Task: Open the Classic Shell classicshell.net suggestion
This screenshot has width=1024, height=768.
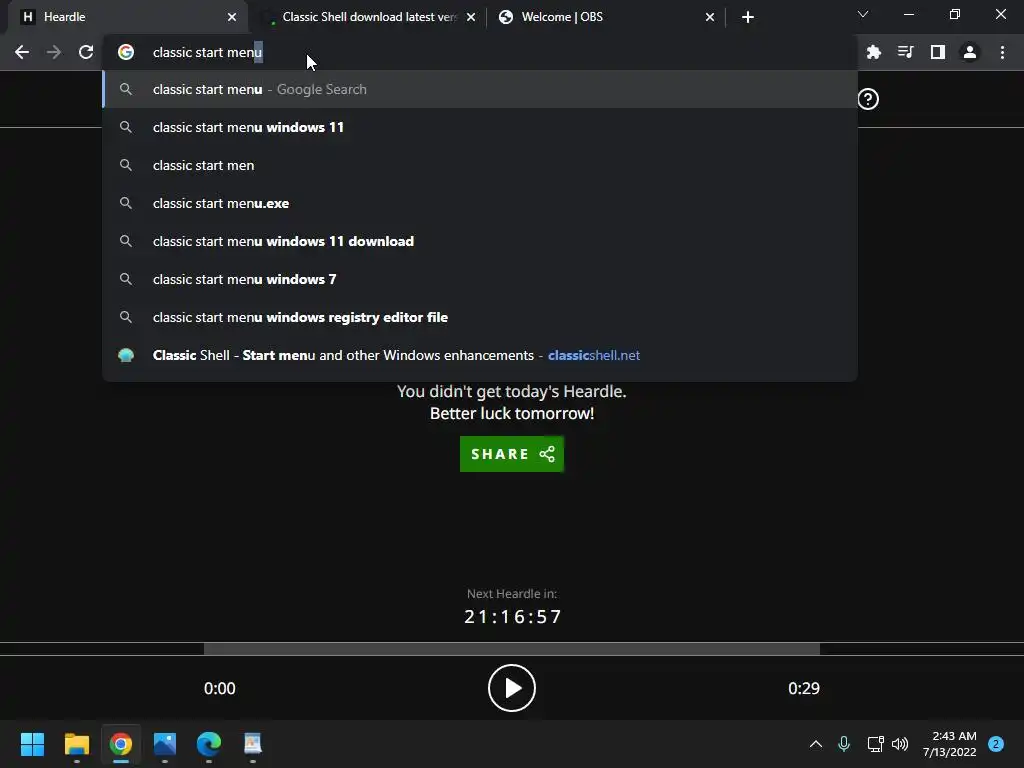Action: click(480, 355)
